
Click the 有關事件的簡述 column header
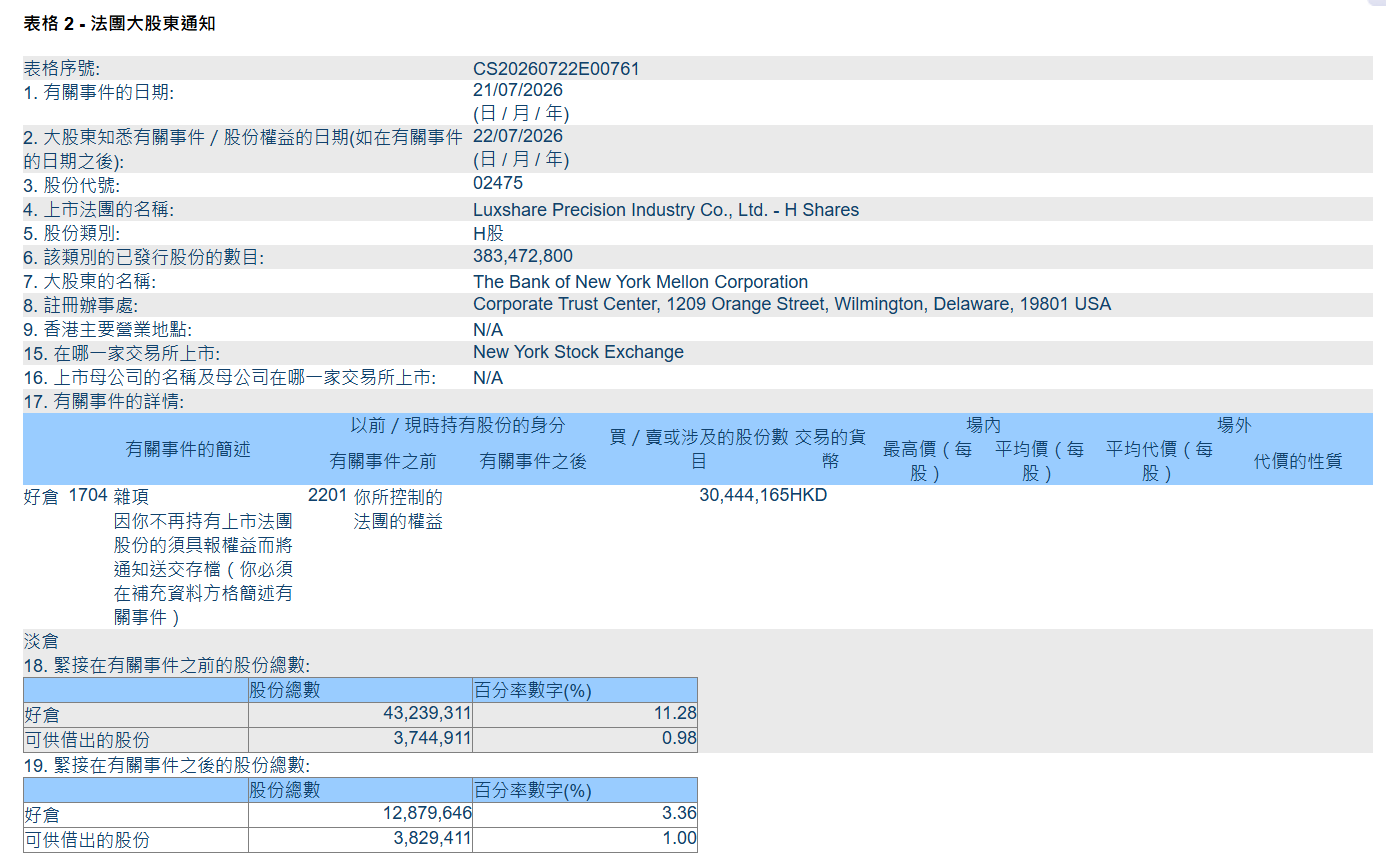(x=188, y=450)
